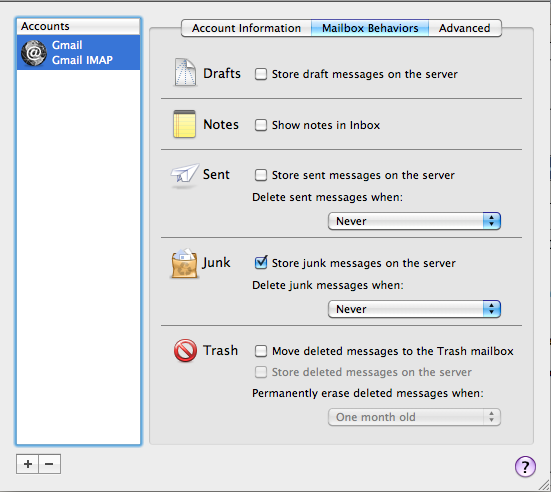This screenshot has height=492, width=551.
Task: Switch to the Advanced tab
Action: tap(465, 28)
